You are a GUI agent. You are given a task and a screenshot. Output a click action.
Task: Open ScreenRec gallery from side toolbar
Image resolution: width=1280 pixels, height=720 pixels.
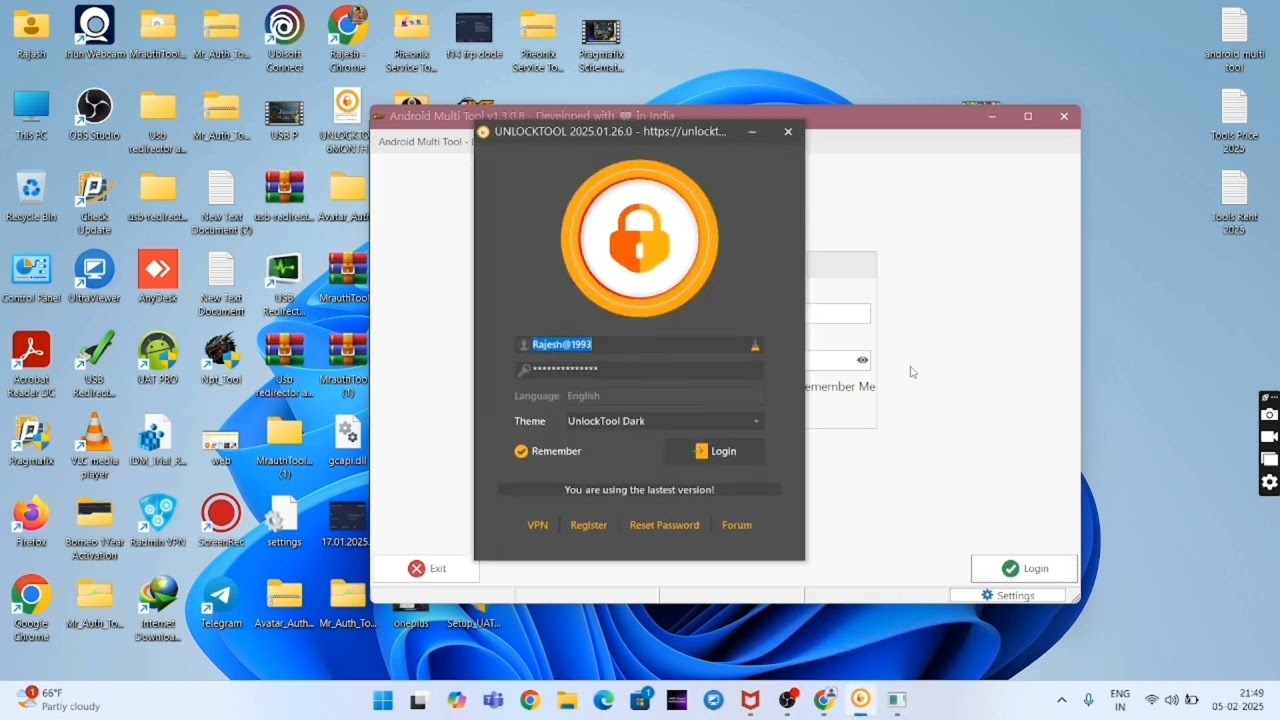click(1269, 460)
